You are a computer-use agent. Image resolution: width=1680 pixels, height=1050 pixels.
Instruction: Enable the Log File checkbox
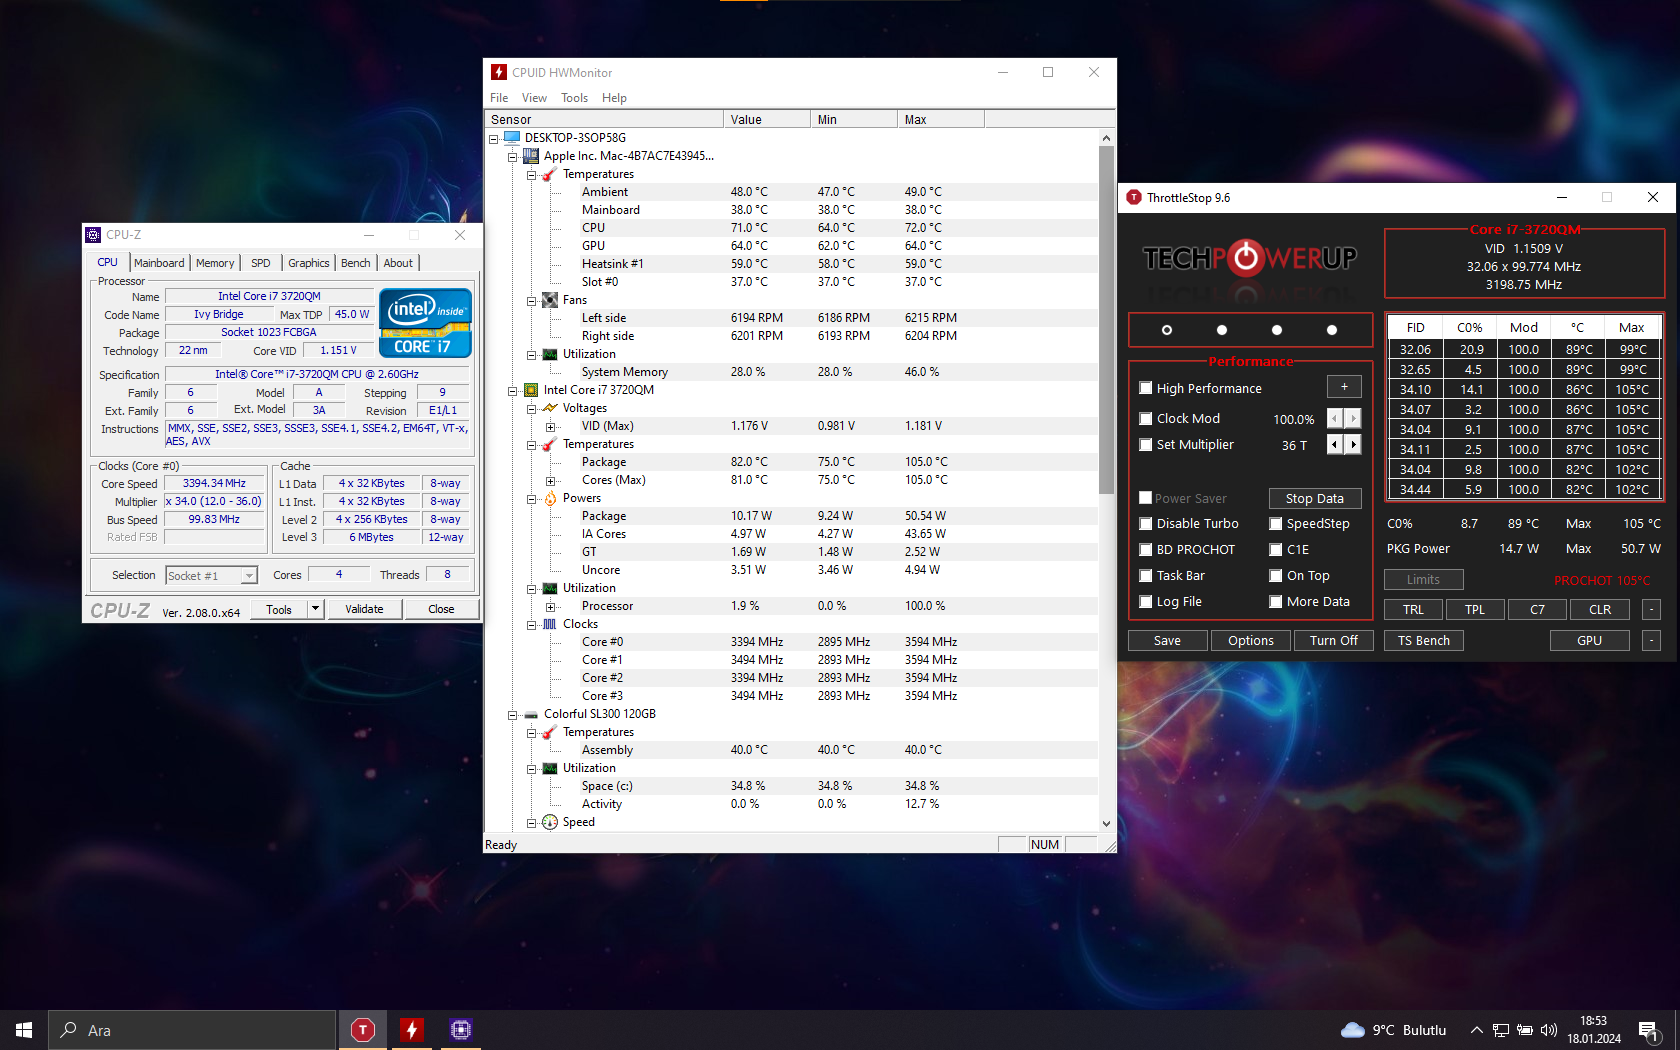1146,601
